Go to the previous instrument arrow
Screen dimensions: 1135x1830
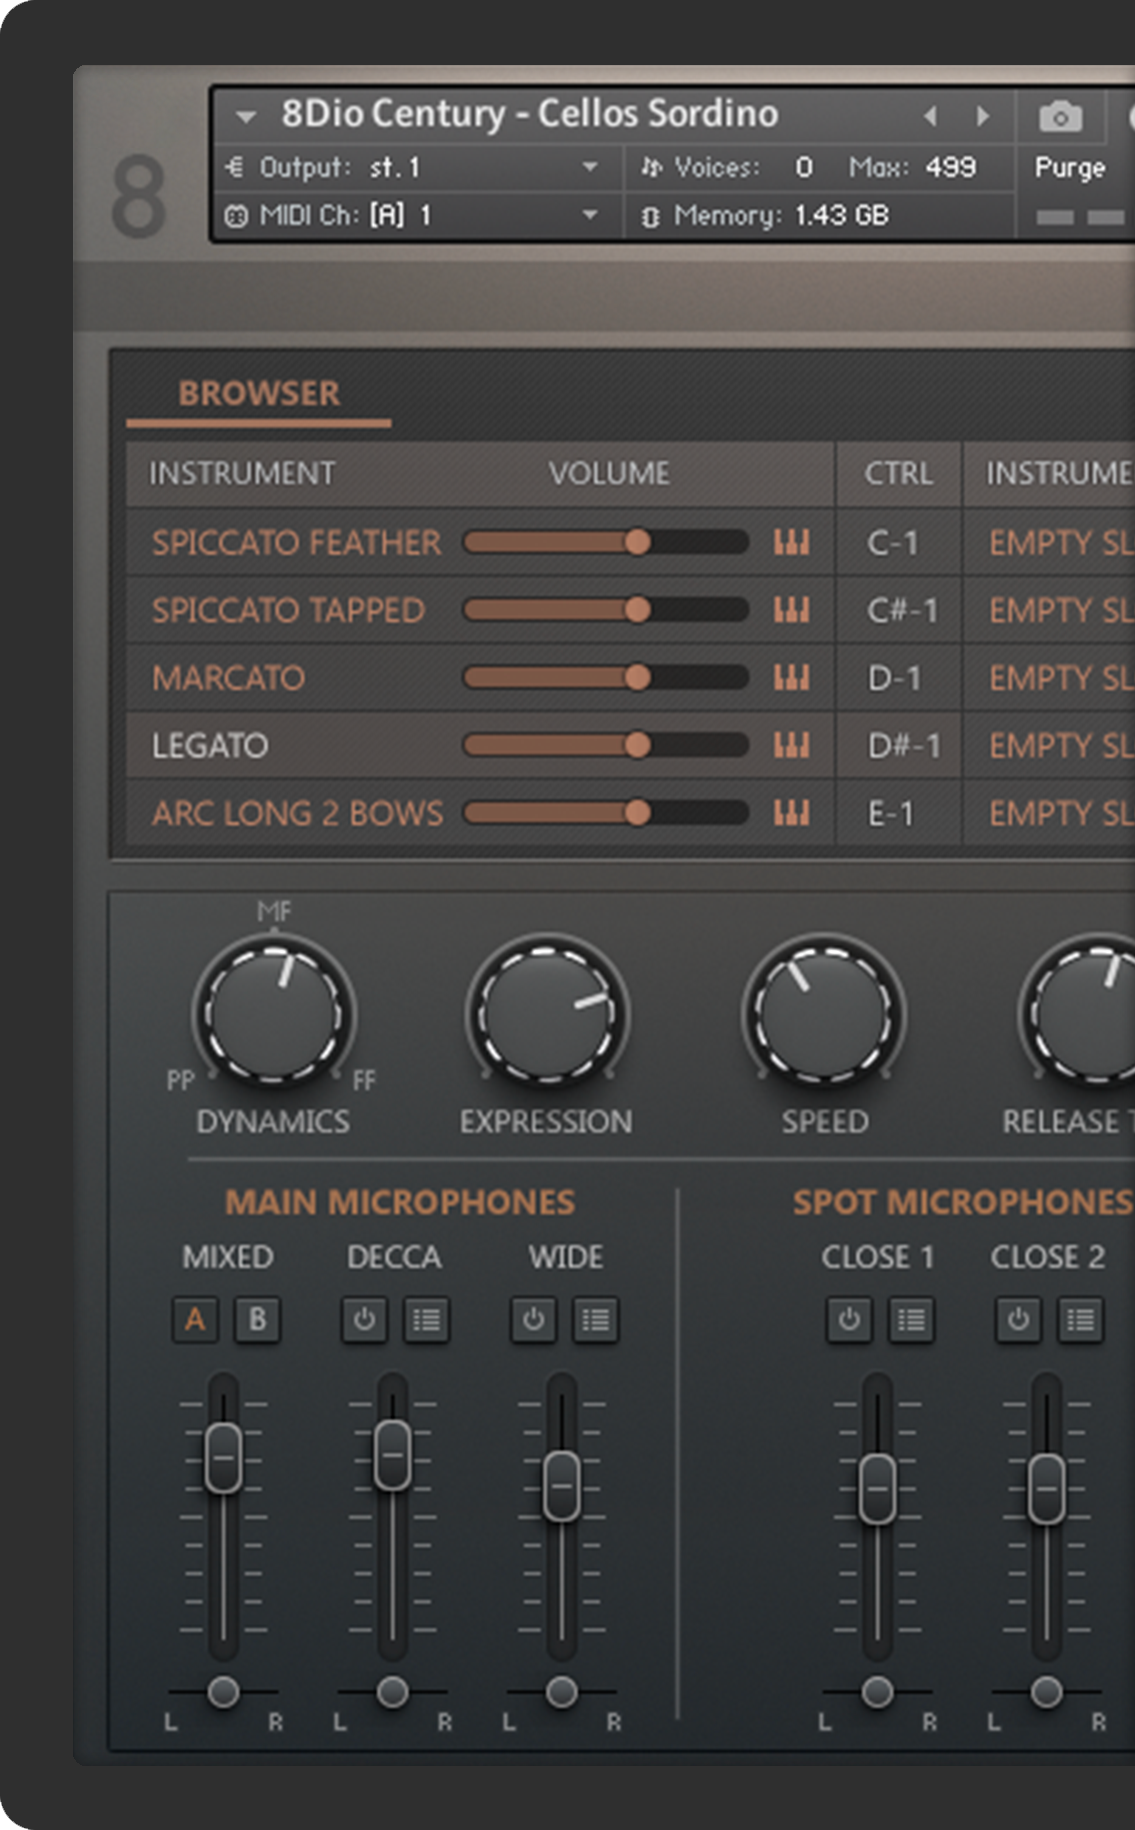[931, 117]
